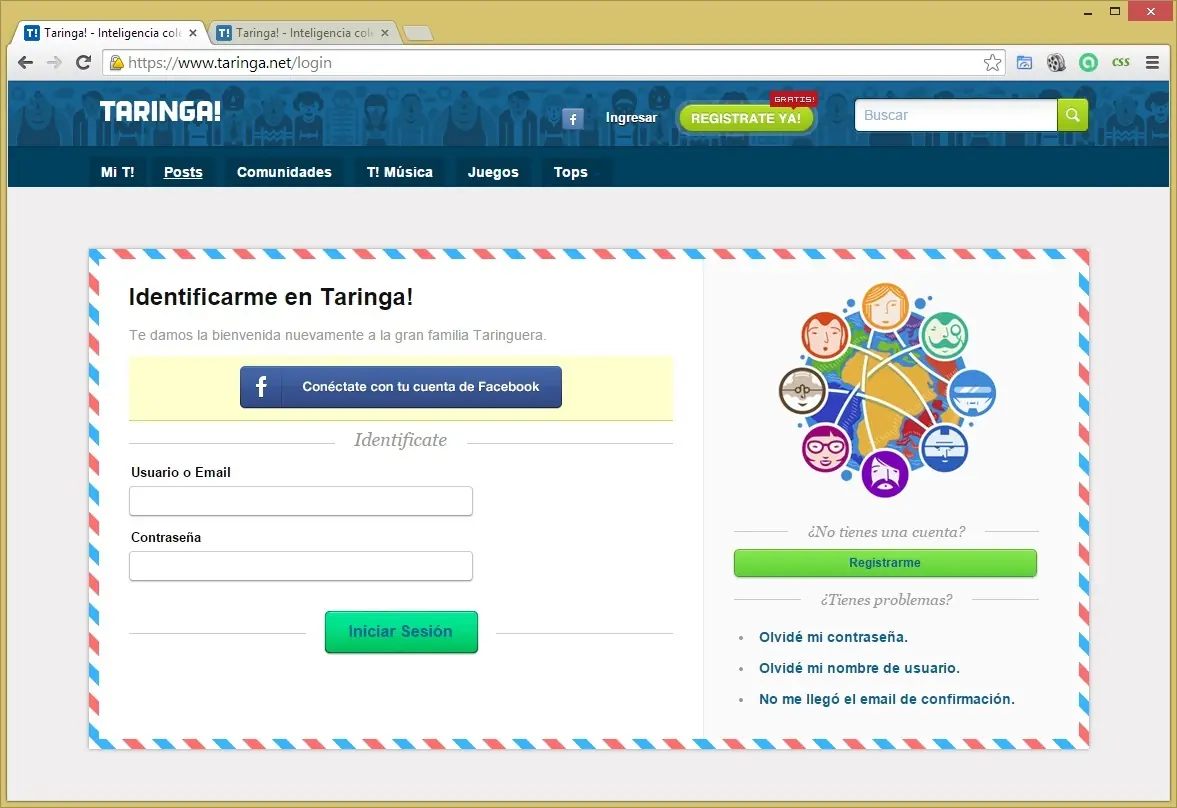Open the Mi T! menu item
This screenshot has height=808, width=1177.
[117, 172]
